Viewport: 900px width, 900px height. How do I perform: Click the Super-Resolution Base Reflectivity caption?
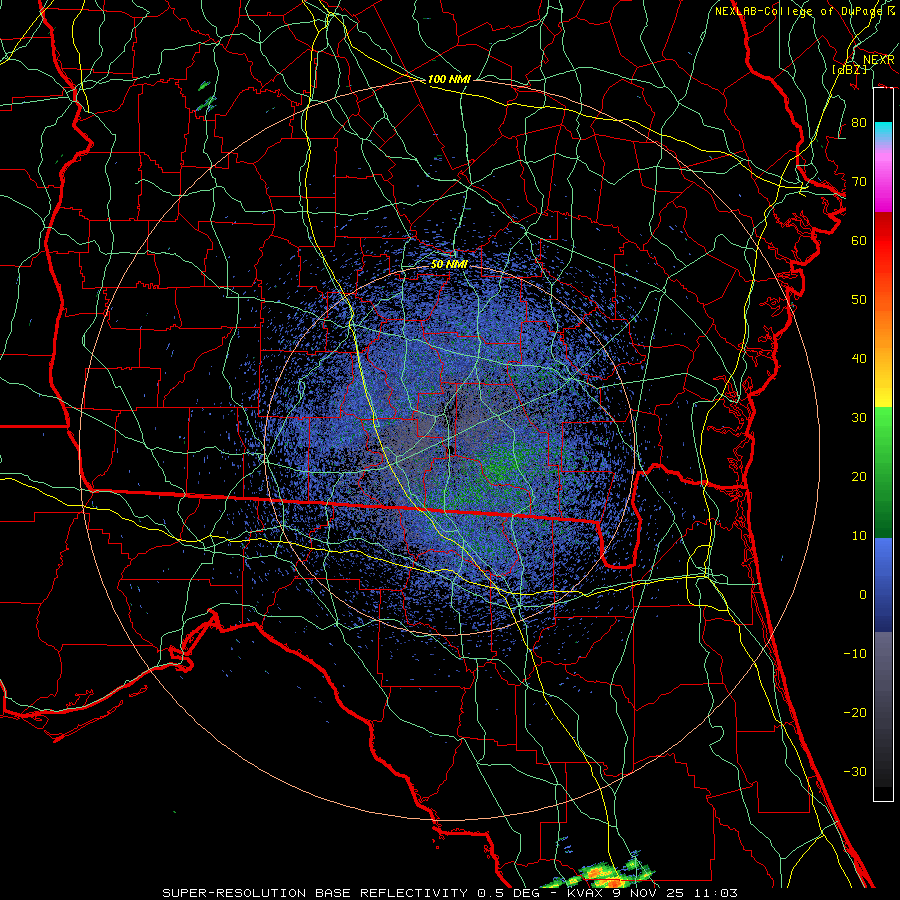point(449,893)
